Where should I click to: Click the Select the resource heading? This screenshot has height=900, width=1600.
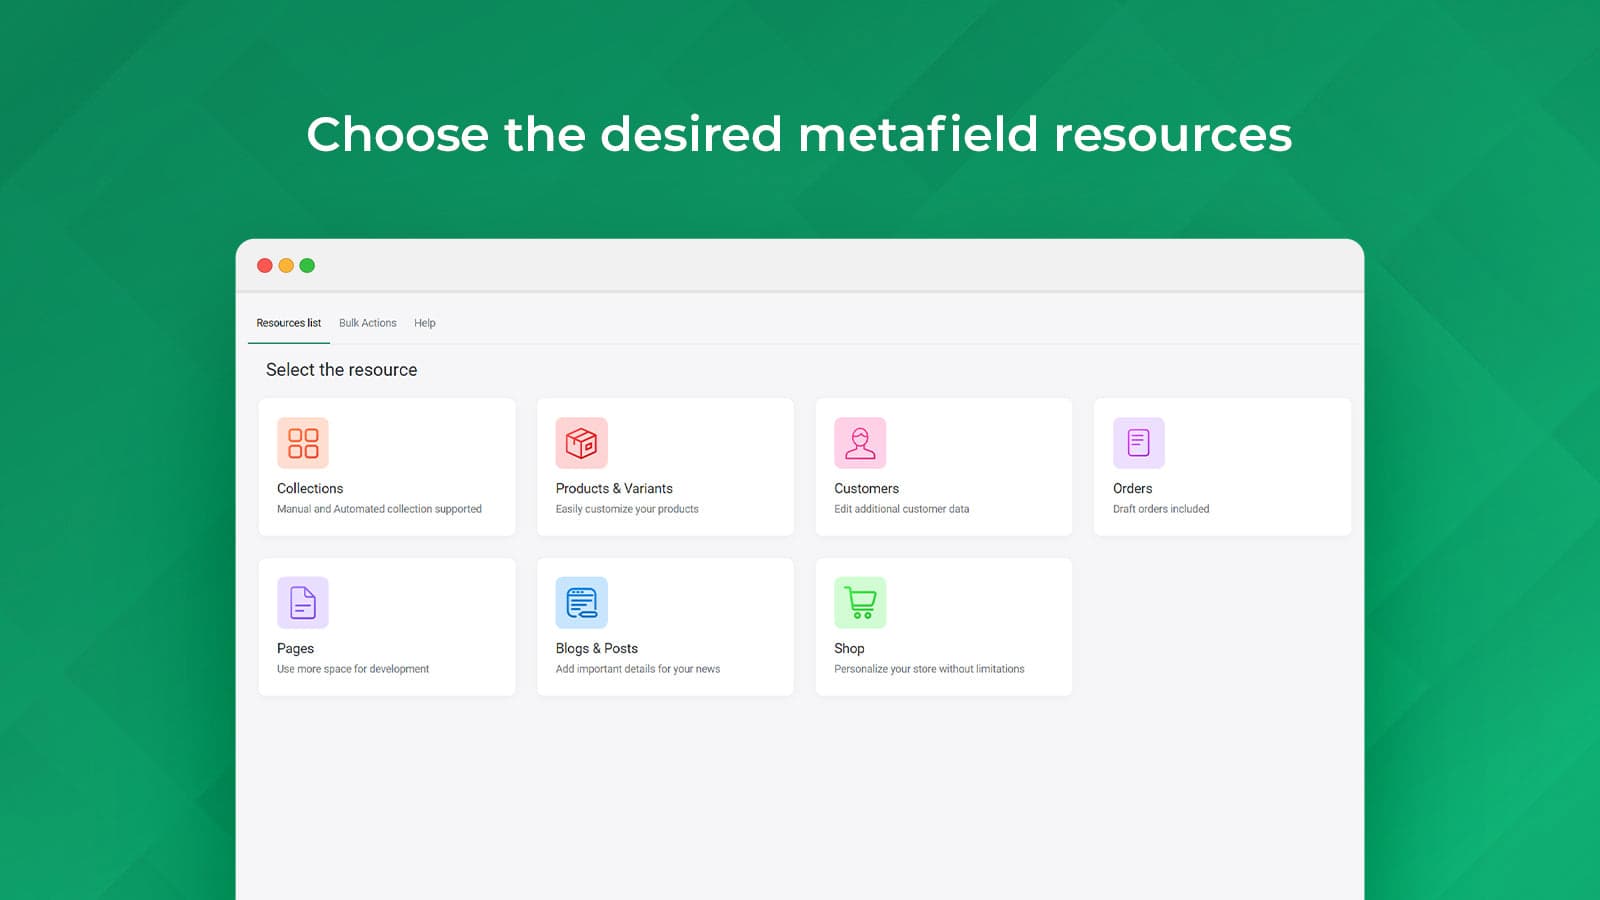[340, 370]
